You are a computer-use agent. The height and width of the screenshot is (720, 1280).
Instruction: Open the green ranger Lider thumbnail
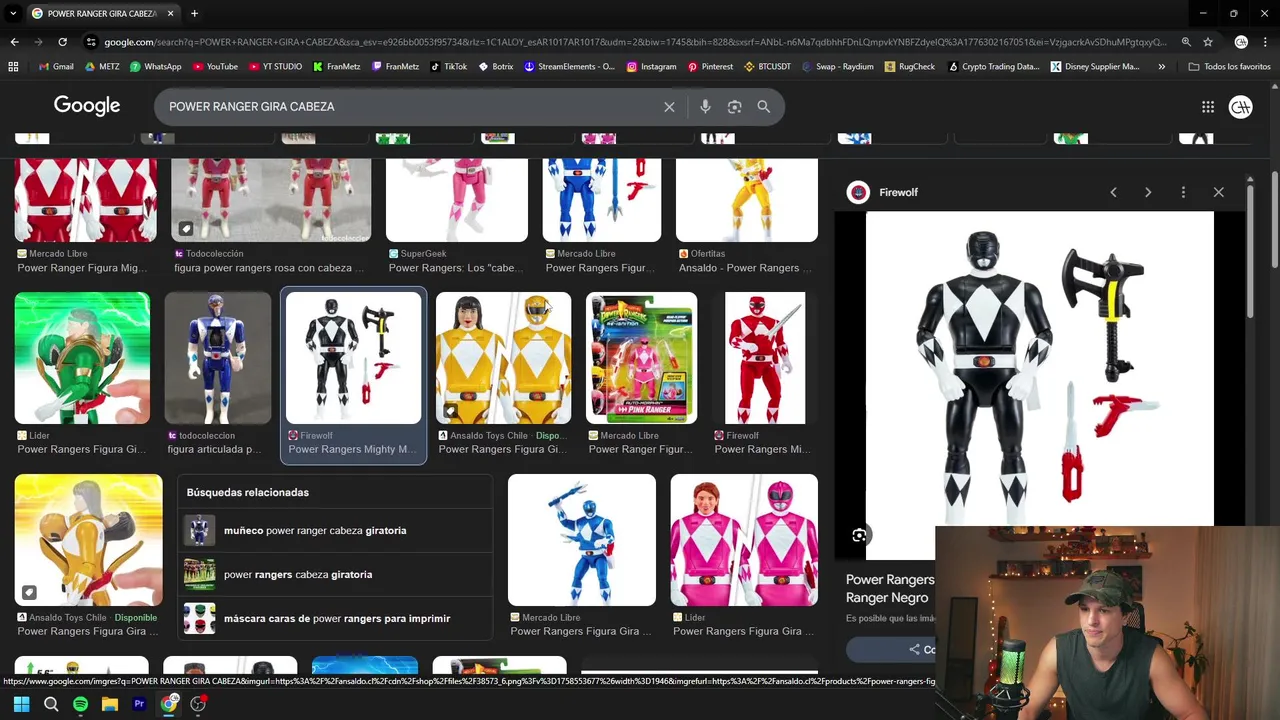tap(82, 358)
